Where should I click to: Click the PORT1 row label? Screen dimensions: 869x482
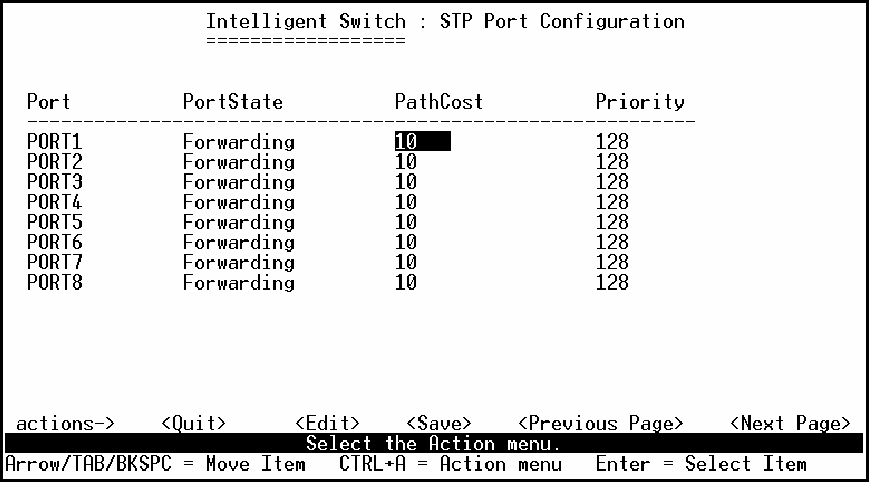[54, 142]
